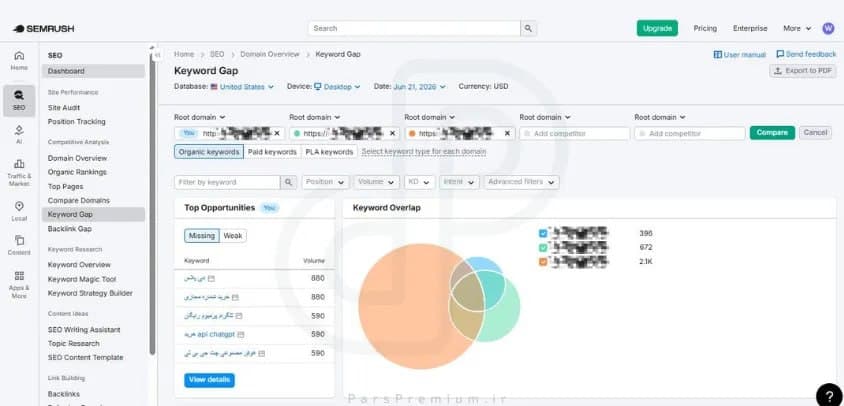Click the search magnifier button in top bar
The image size is (844, 406).
click(528, 29)
